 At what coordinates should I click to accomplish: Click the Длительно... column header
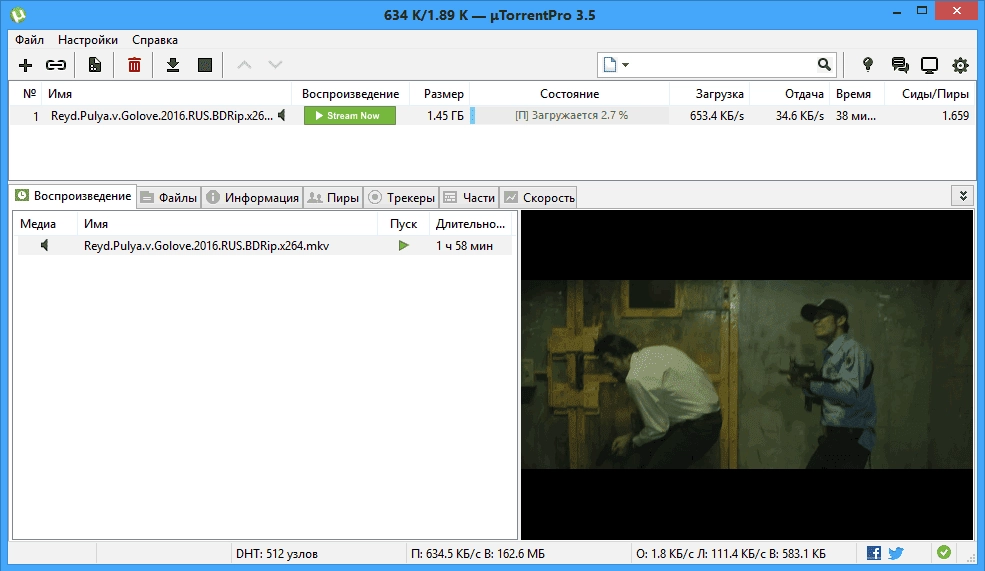[471, 224]
